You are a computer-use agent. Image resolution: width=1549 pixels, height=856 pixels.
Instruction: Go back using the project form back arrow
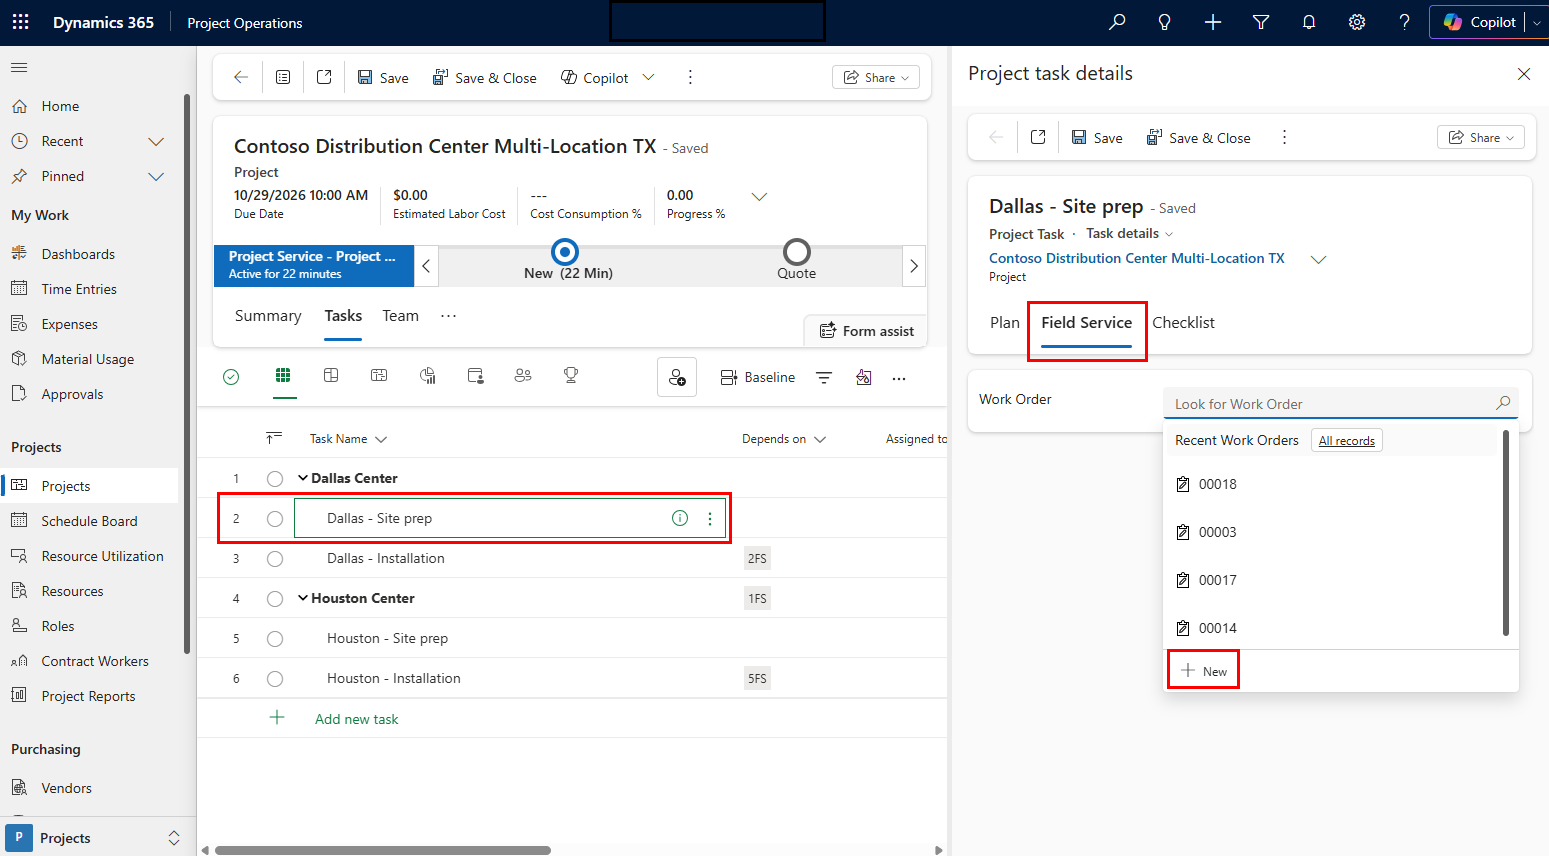click(241, 77)
